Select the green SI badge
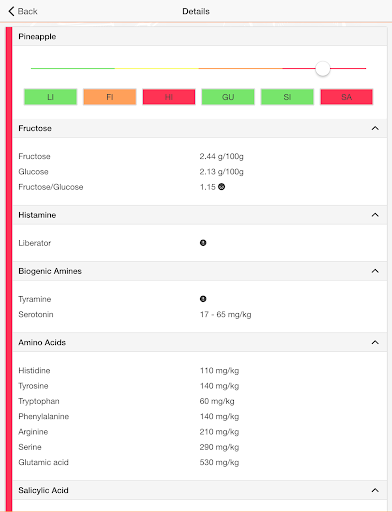This screenshot has height=512, width=392. click(x=287, y=97)
